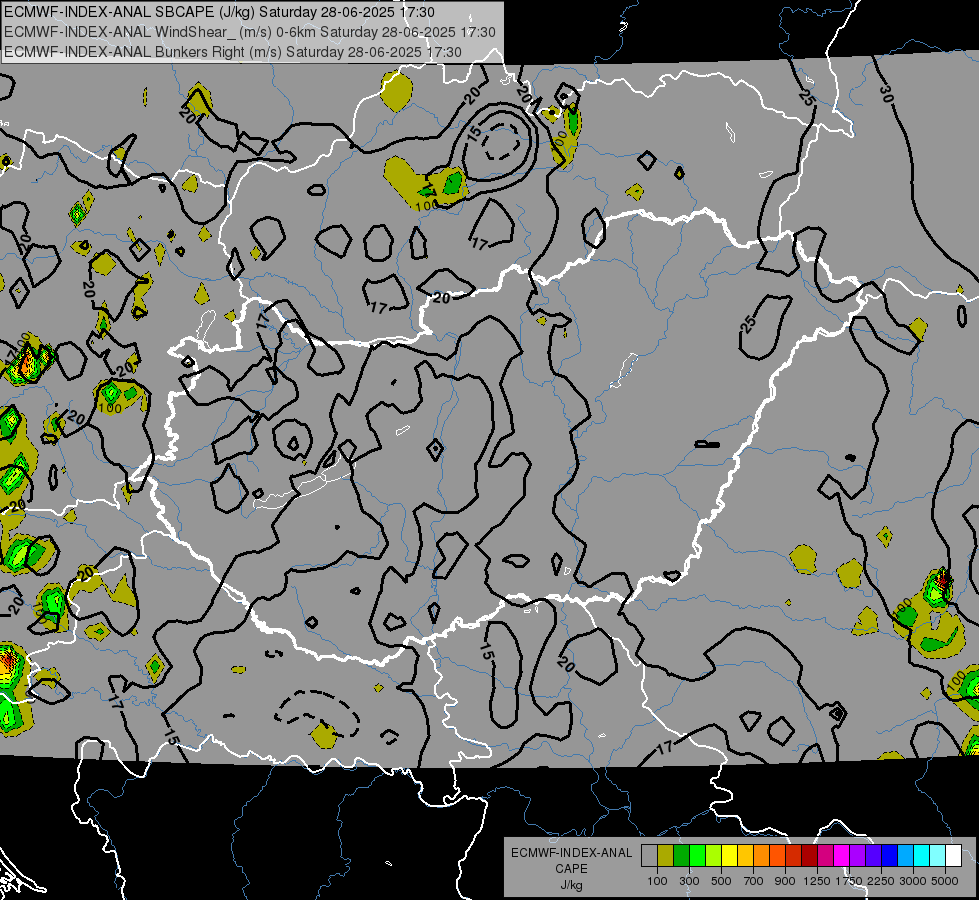Screen dimensions: 979x900
Task: Click the SBCAPE (J/kg) title line
Action: (x=219, y=12)
